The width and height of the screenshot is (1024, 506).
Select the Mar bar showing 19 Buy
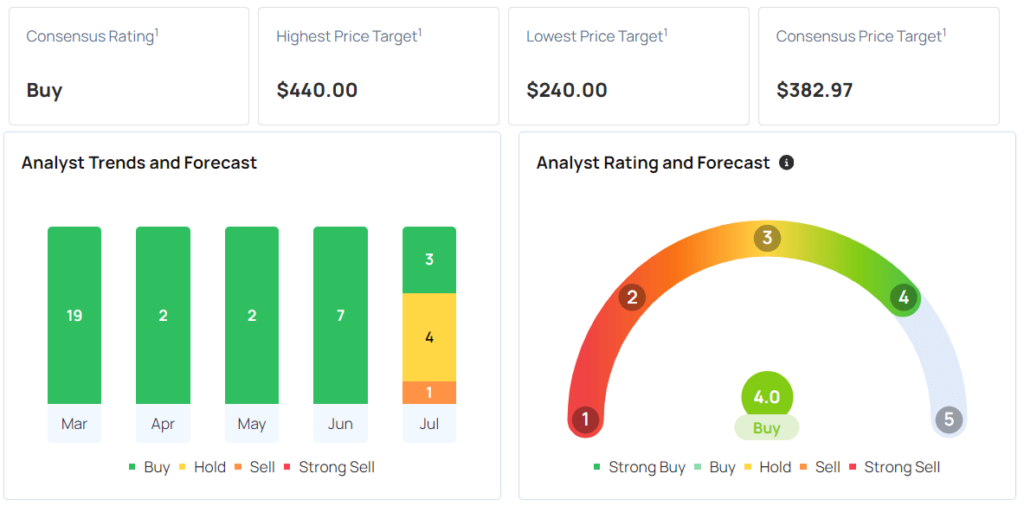point(74,315)
